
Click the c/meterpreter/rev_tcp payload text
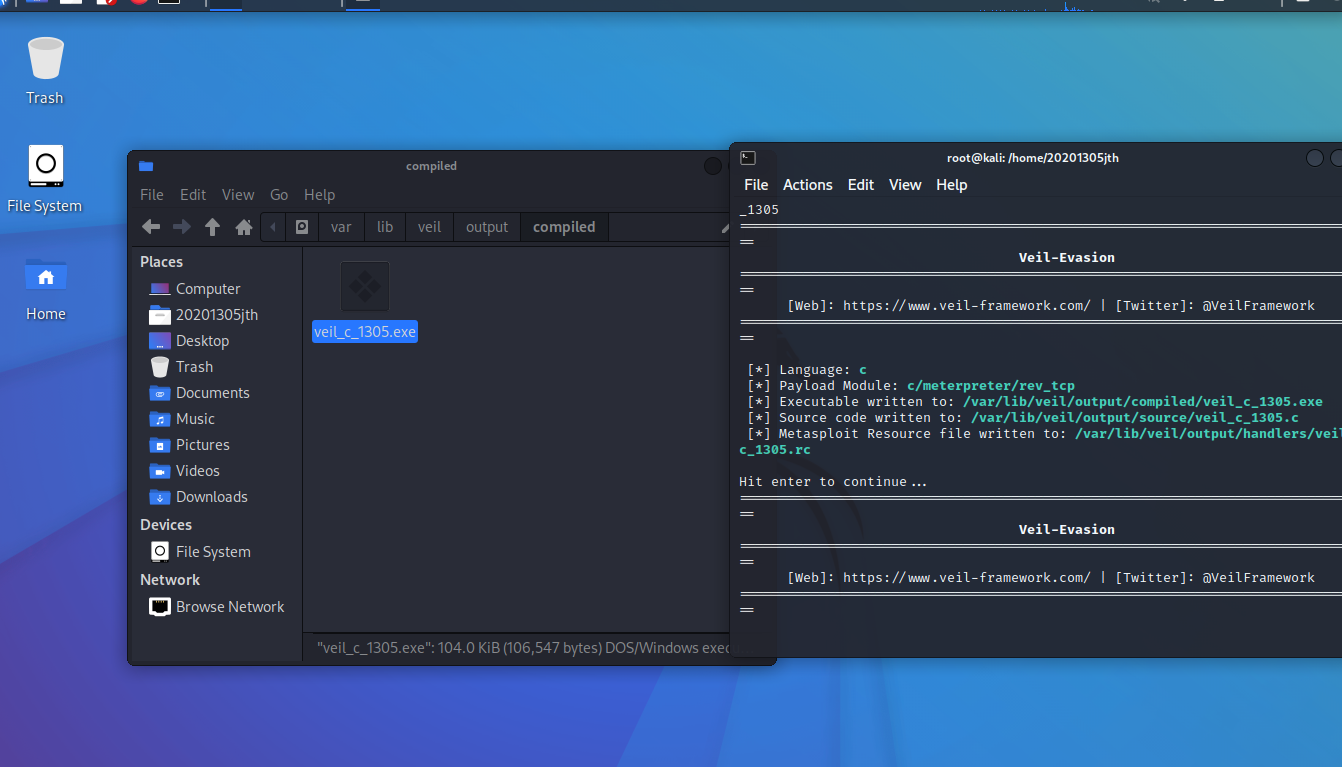tap(991, 385)
